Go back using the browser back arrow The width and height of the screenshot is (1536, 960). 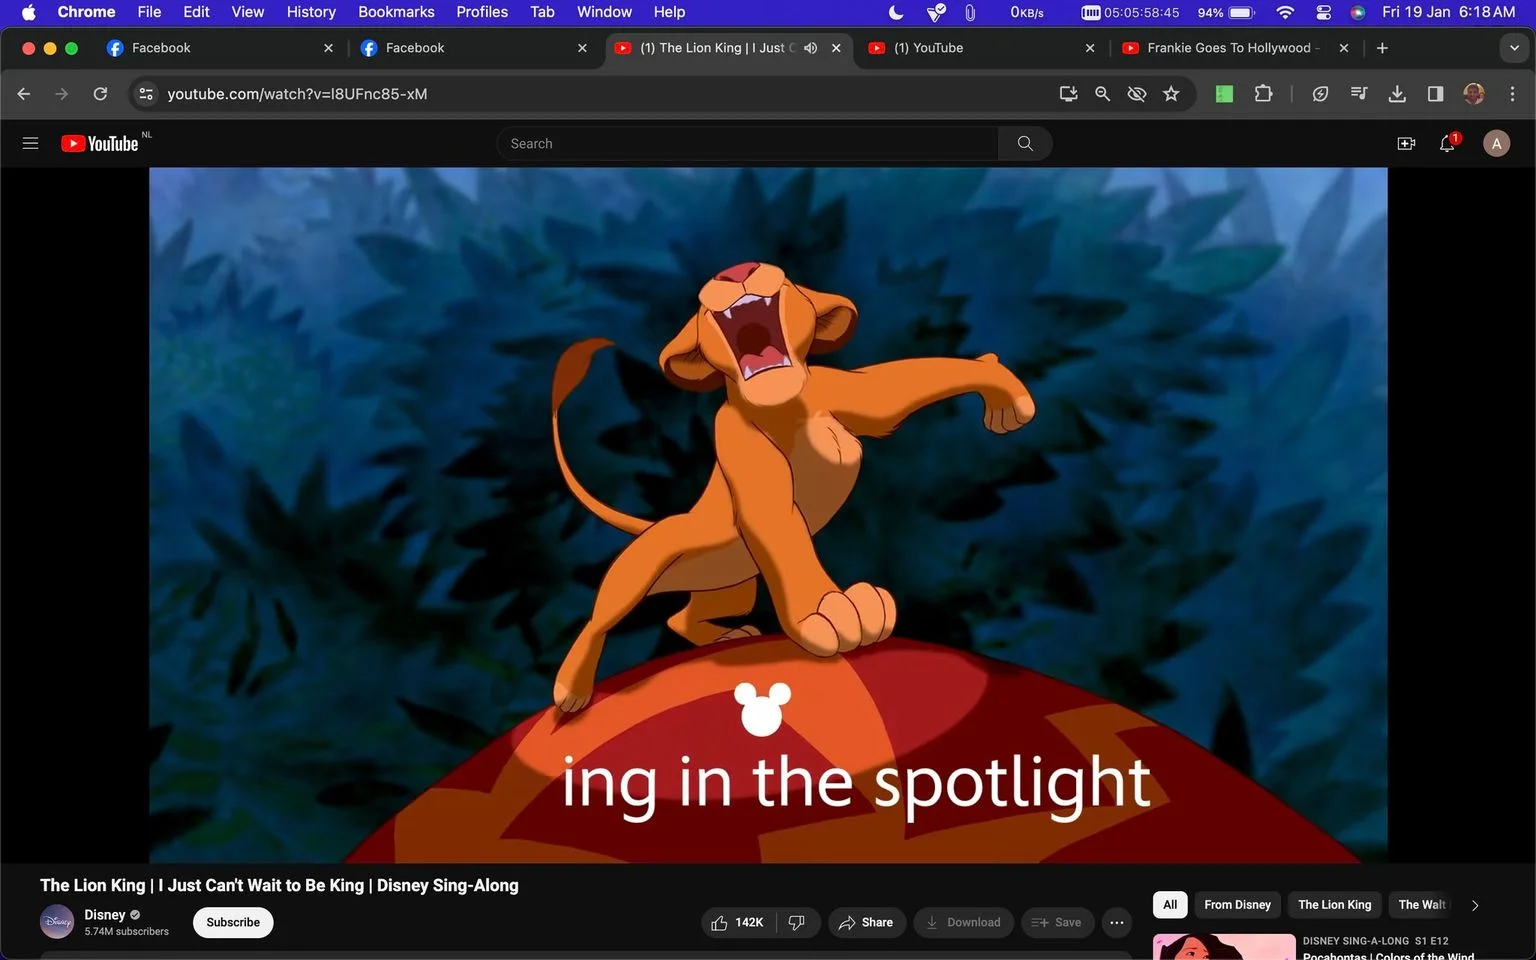click(24, 93)
